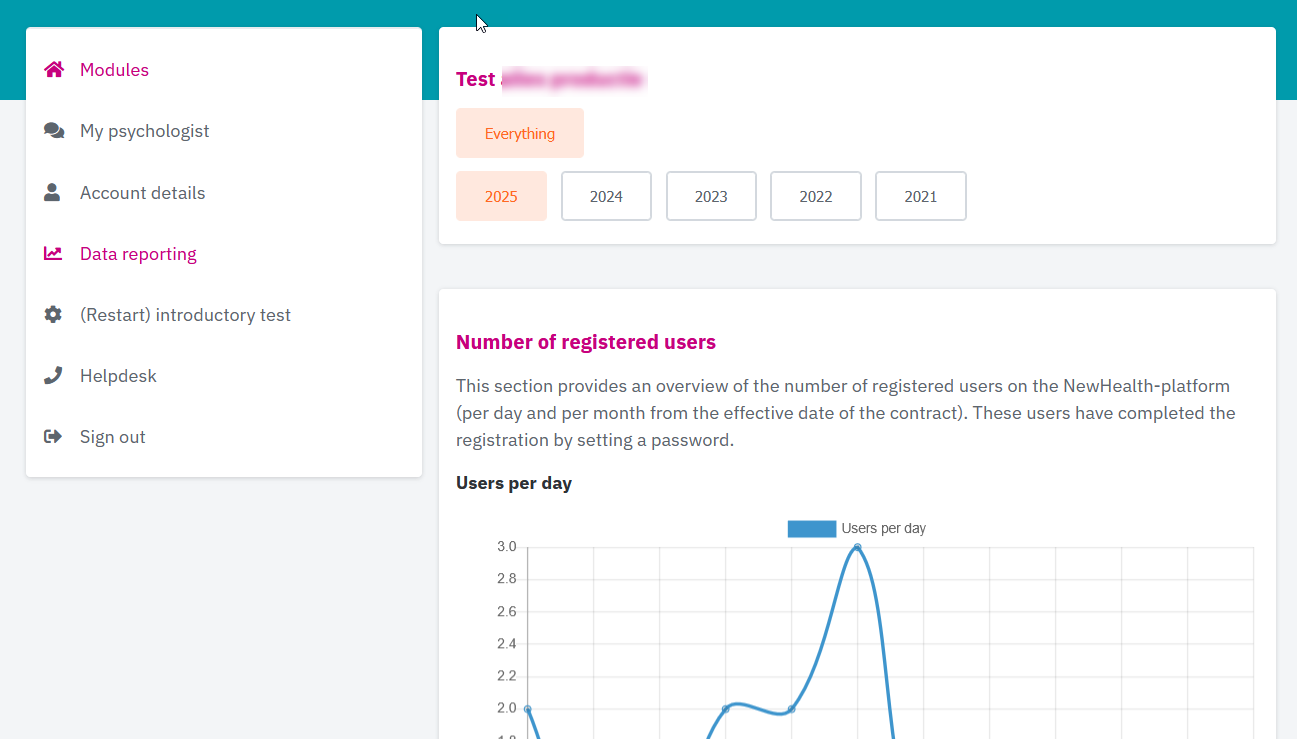Click the bold Users per day subheading

click(514, 483)
